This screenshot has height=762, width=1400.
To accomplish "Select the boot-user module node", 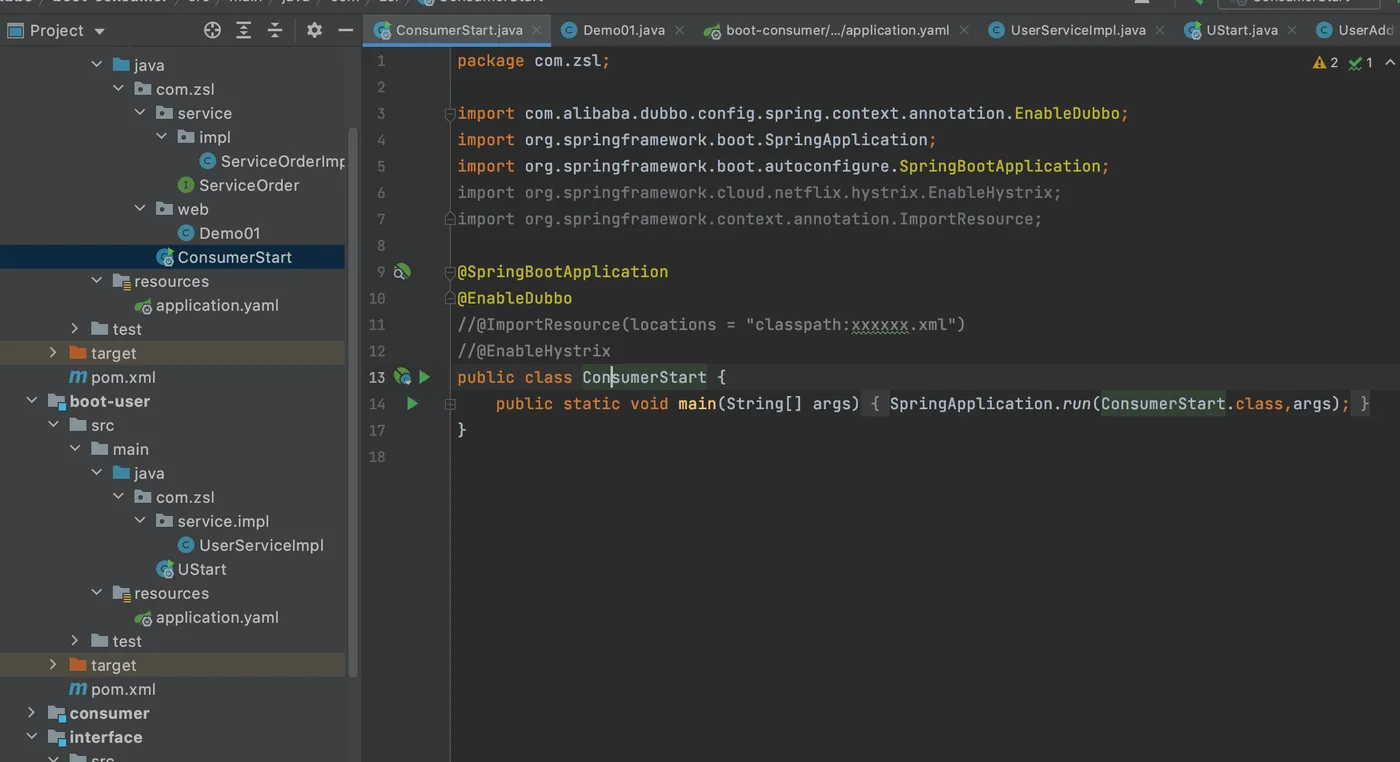I will (99, 401).
